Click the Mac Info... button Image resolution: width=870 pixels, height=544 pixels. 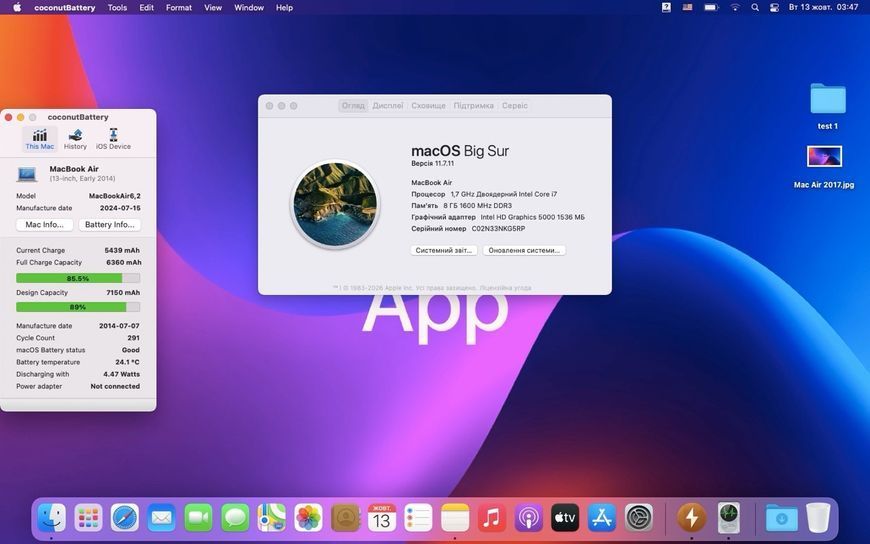click(44, 225)
